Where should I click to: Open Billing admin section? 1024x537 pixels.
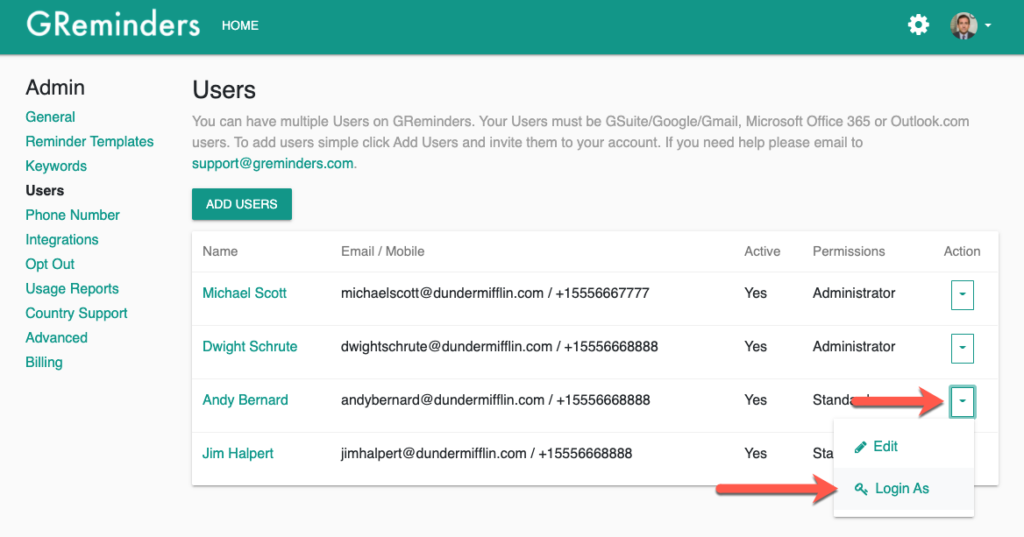(44, 362)
